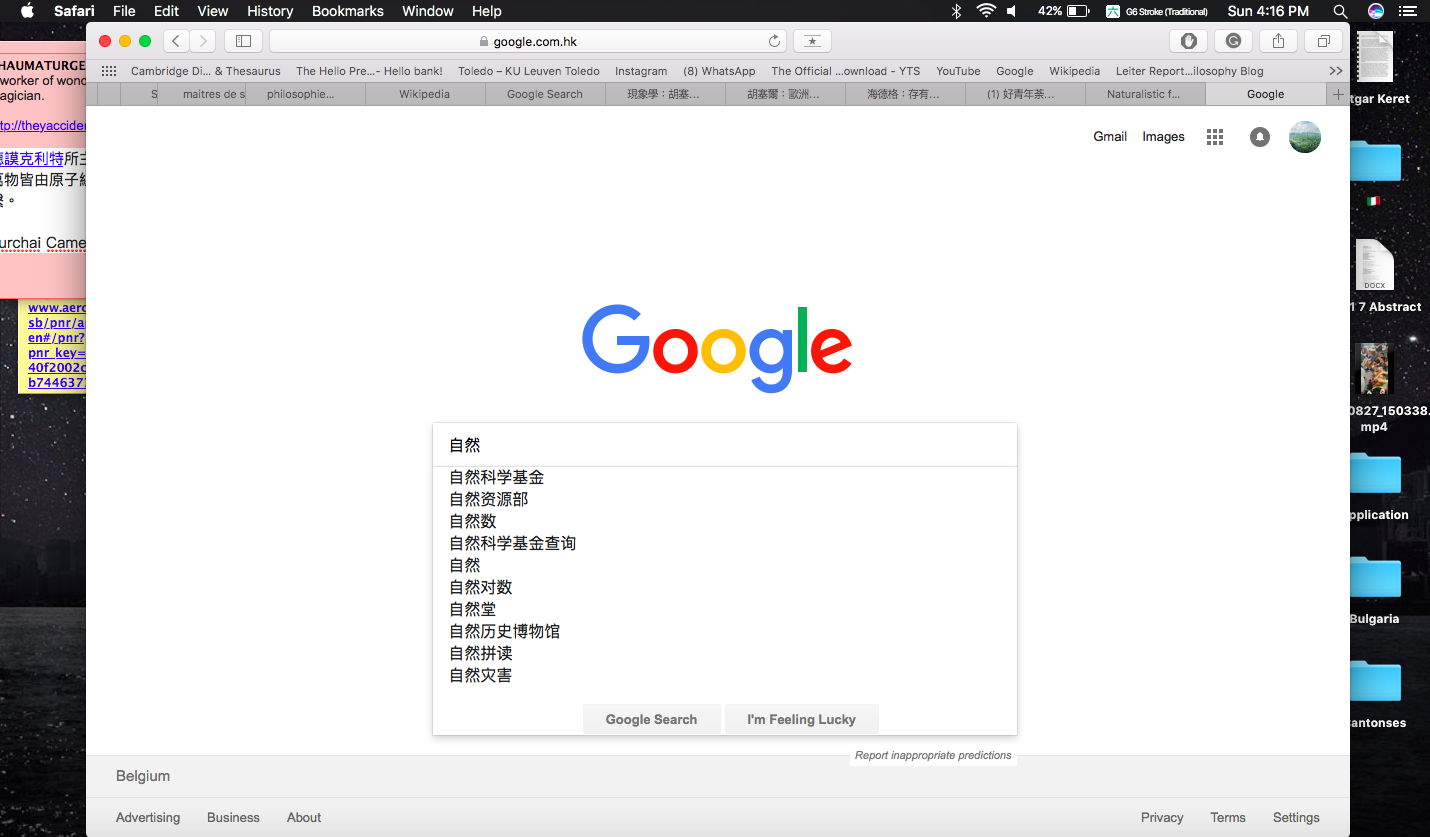Choose suggestion 自然灾害
The height and width of the screenshot is (837, 1430).
coord(481,676)
